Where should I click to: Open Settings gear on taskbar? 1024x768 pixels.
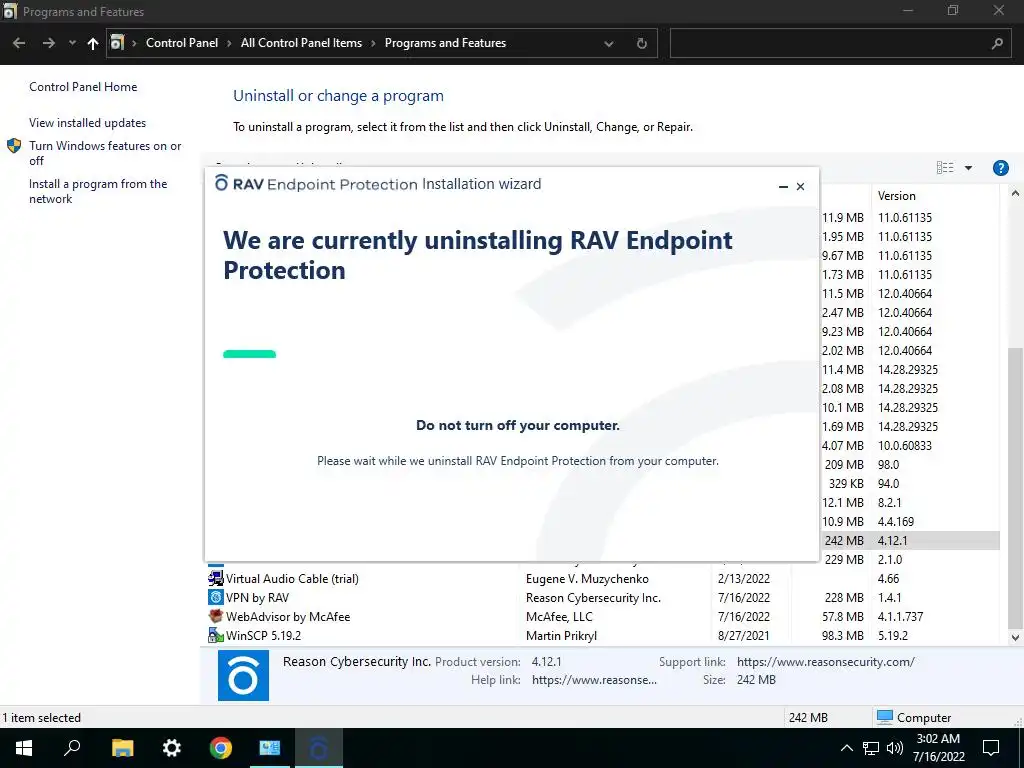[x=171, y=748]
